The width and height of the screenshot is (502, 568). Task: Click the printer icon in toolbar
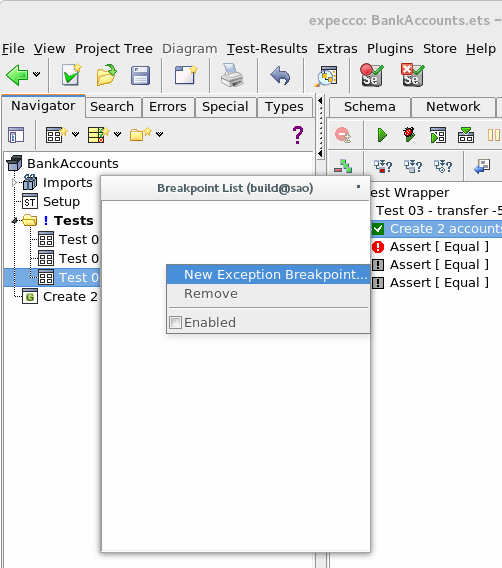click(232, 75)
